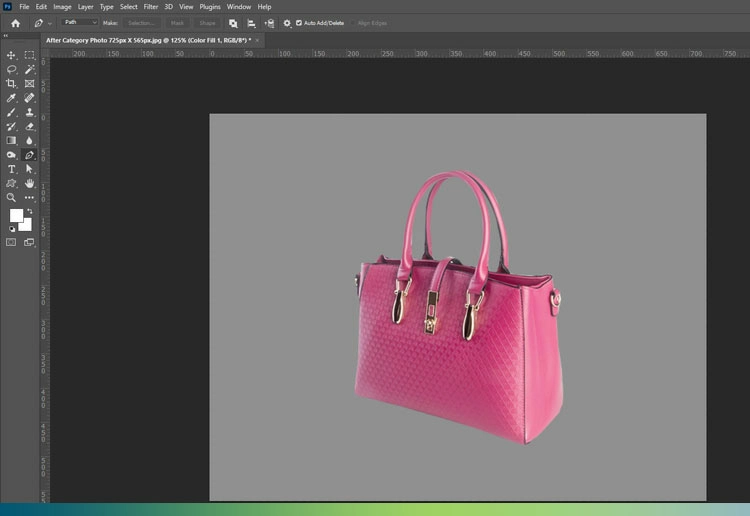Image resolution: width=750 pixels, height=516 pixels.
Task: Open the File menu
Action: pyautogui.click(x=24, y=7)
